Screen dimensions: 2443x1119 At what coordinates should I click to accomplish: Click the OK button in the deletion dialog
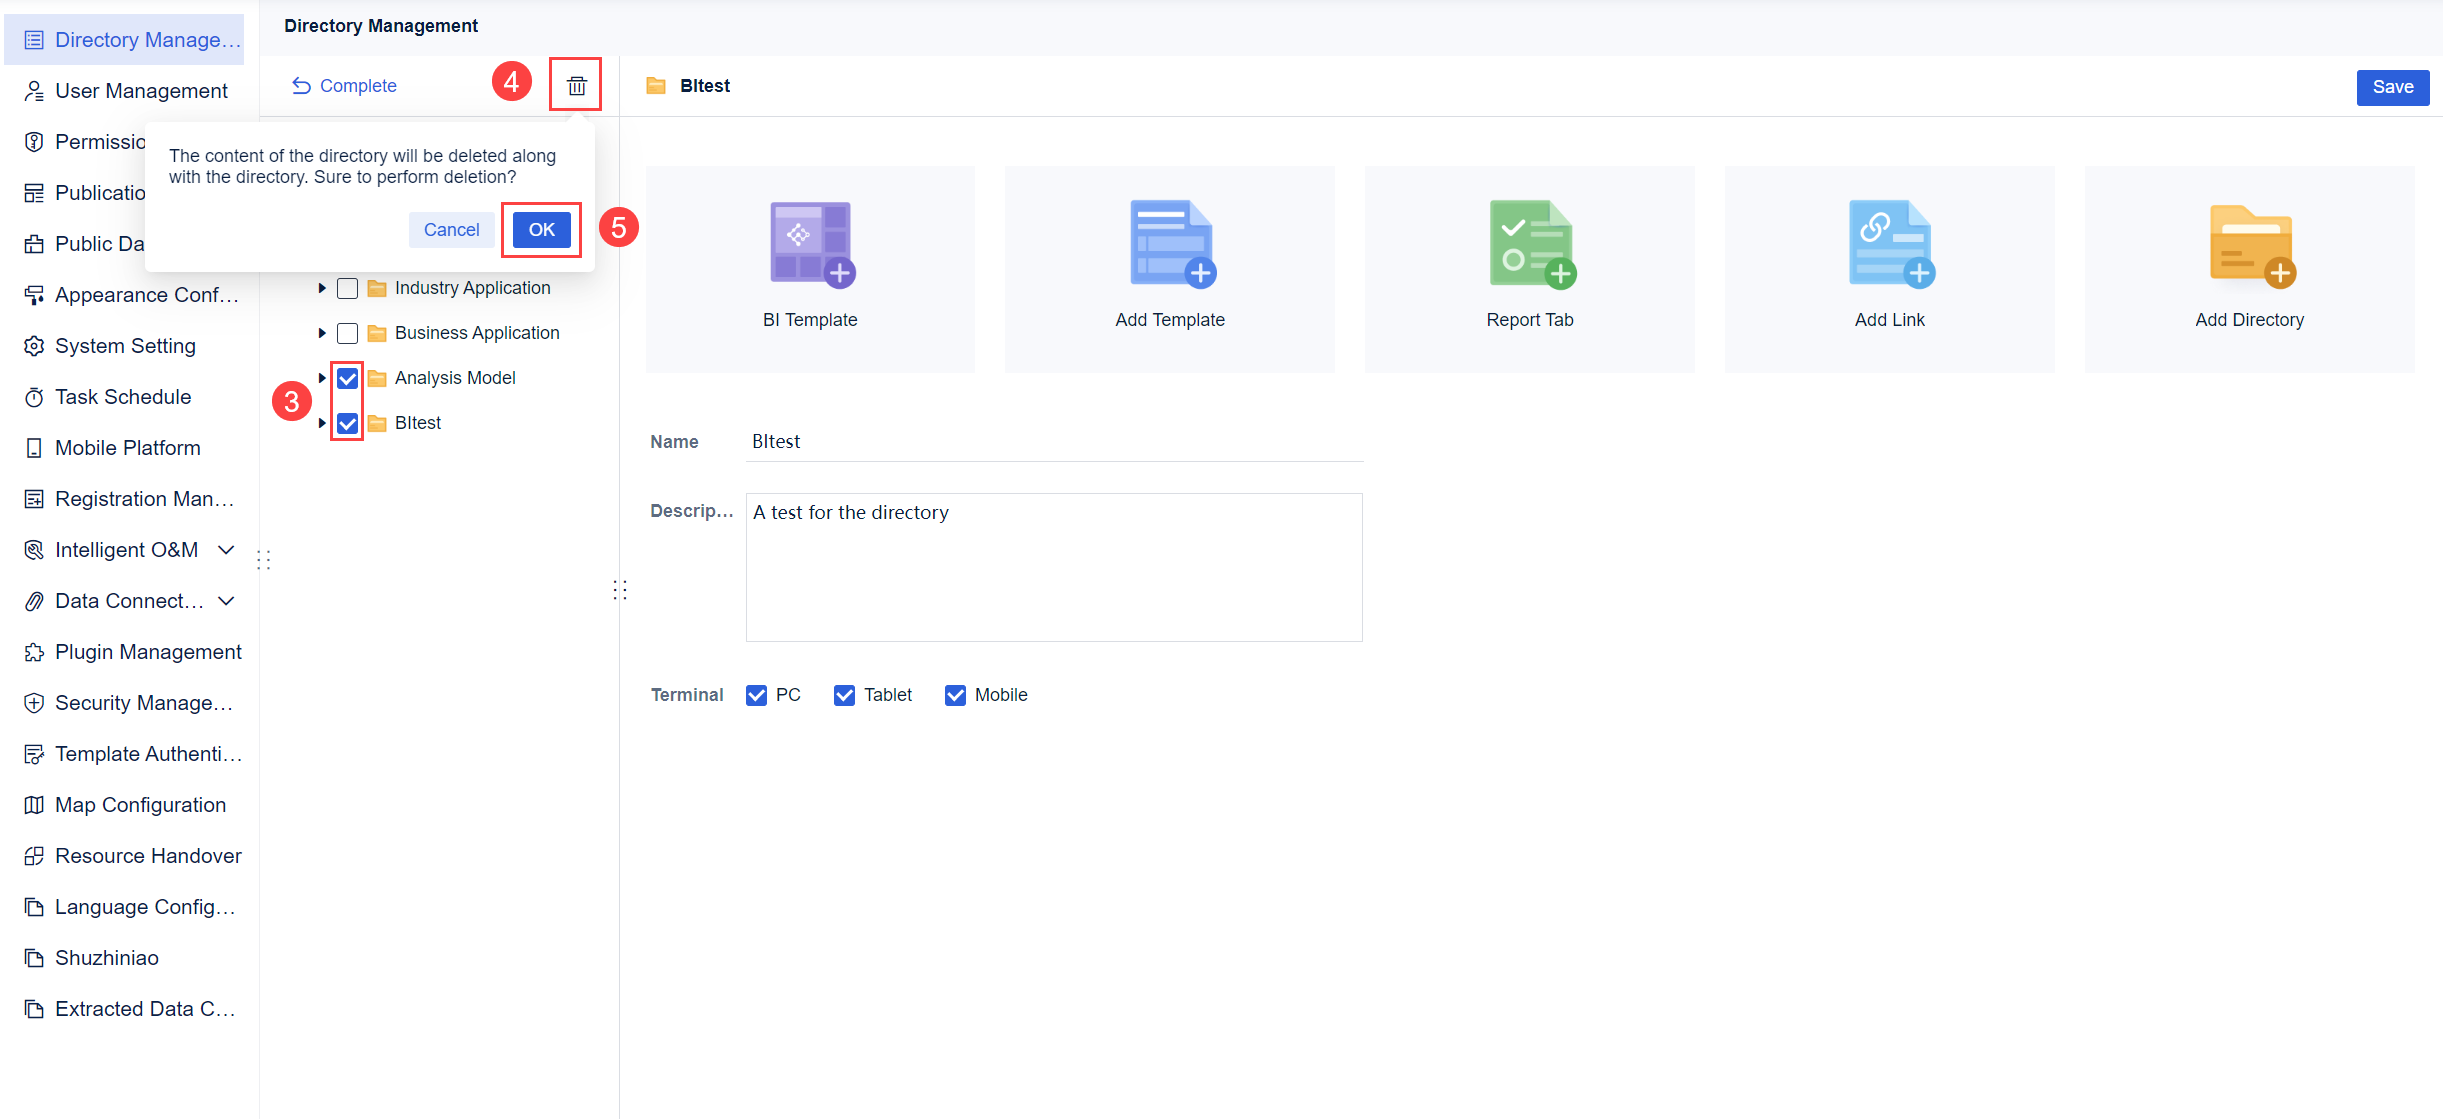tap(541, 229)
